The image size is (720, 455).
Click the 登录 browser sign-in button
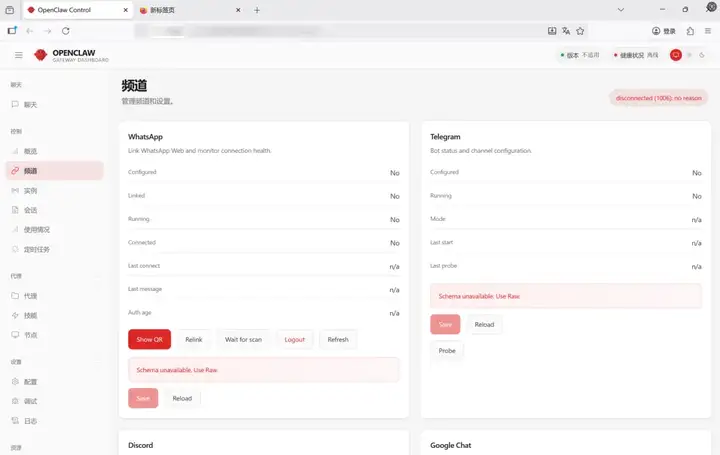(664, 31)
